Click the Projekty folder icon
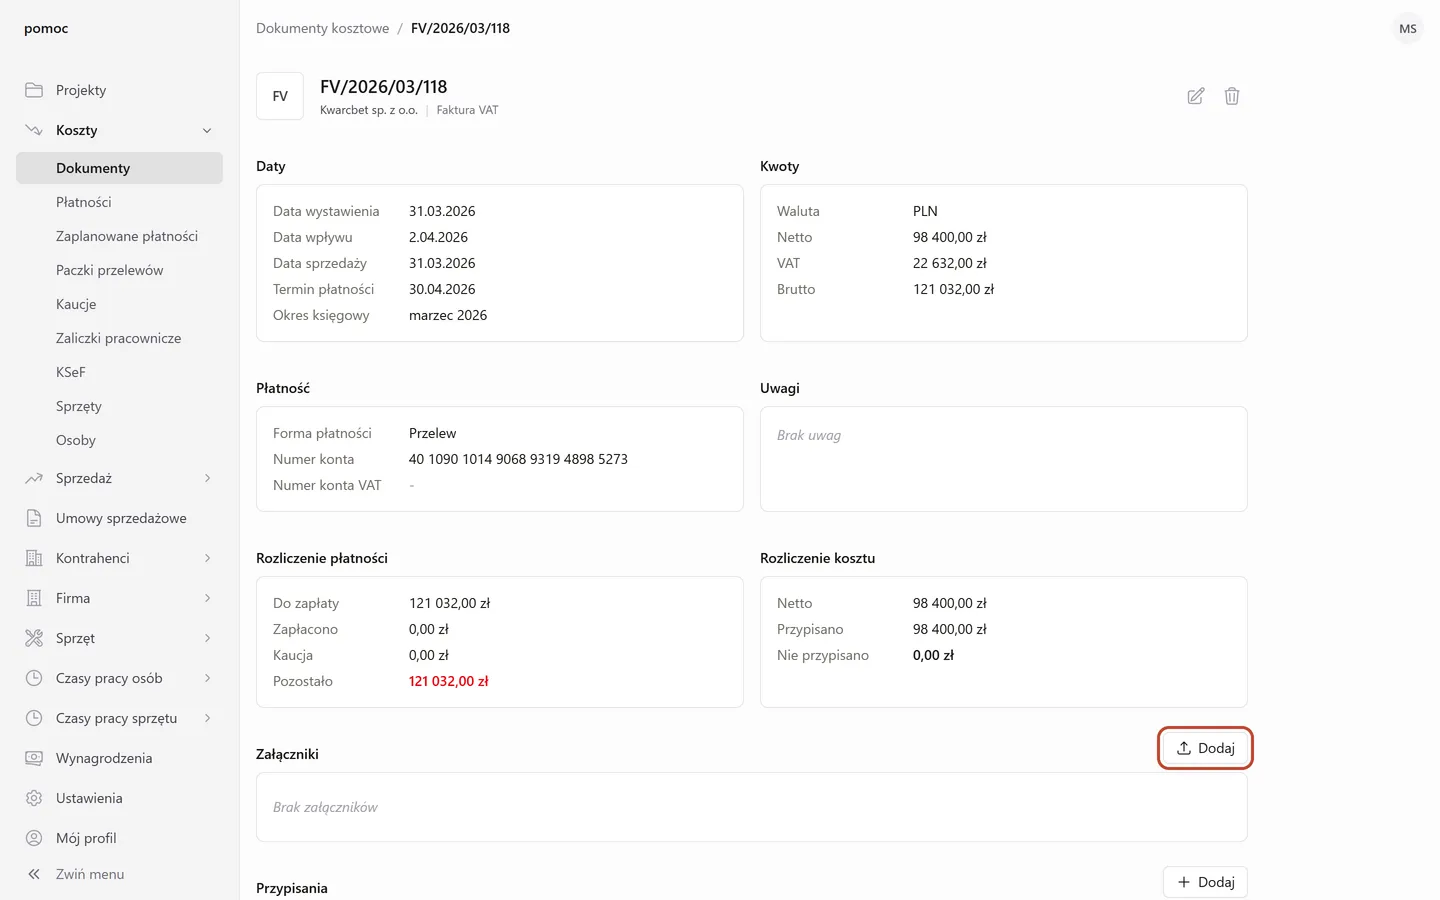Image resolution: width=1440 pixels, height=900 pixels. [34, 90]
